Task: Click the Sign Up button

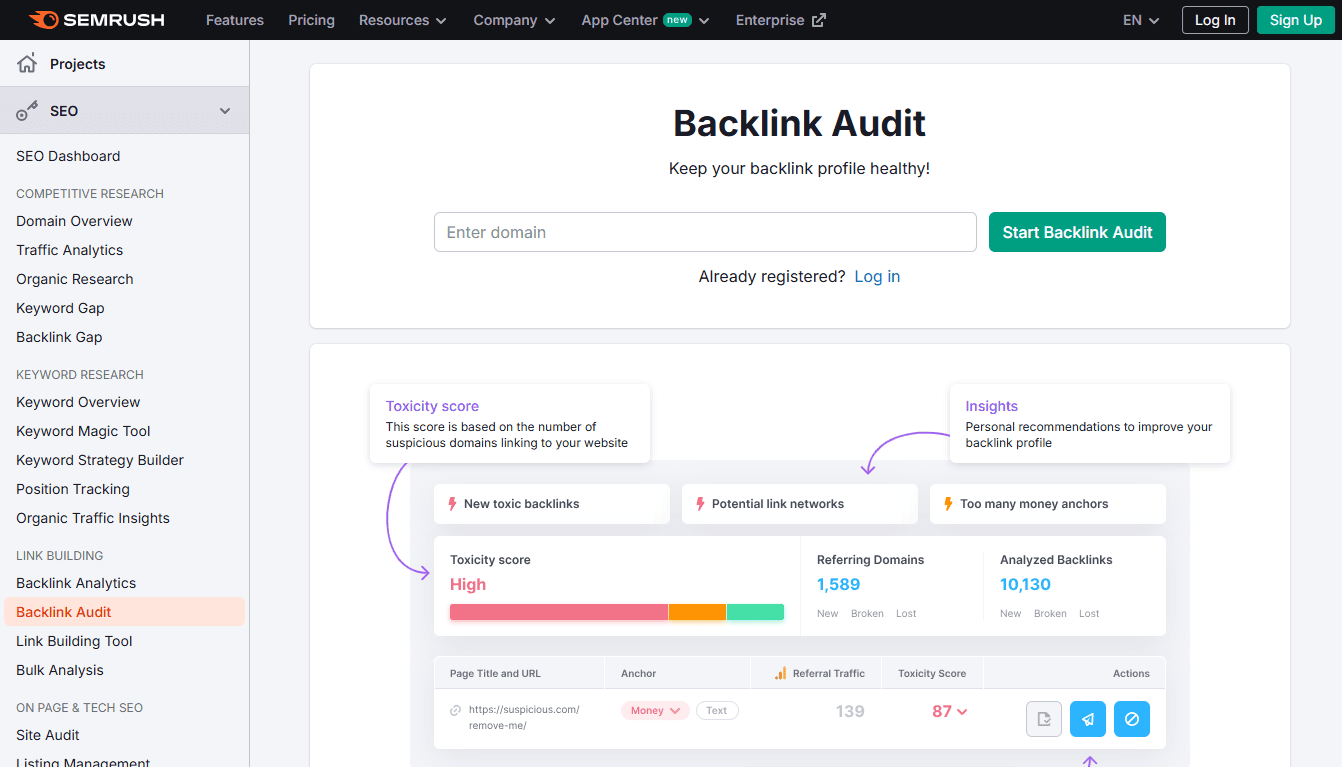Action: pos(1296,20)
